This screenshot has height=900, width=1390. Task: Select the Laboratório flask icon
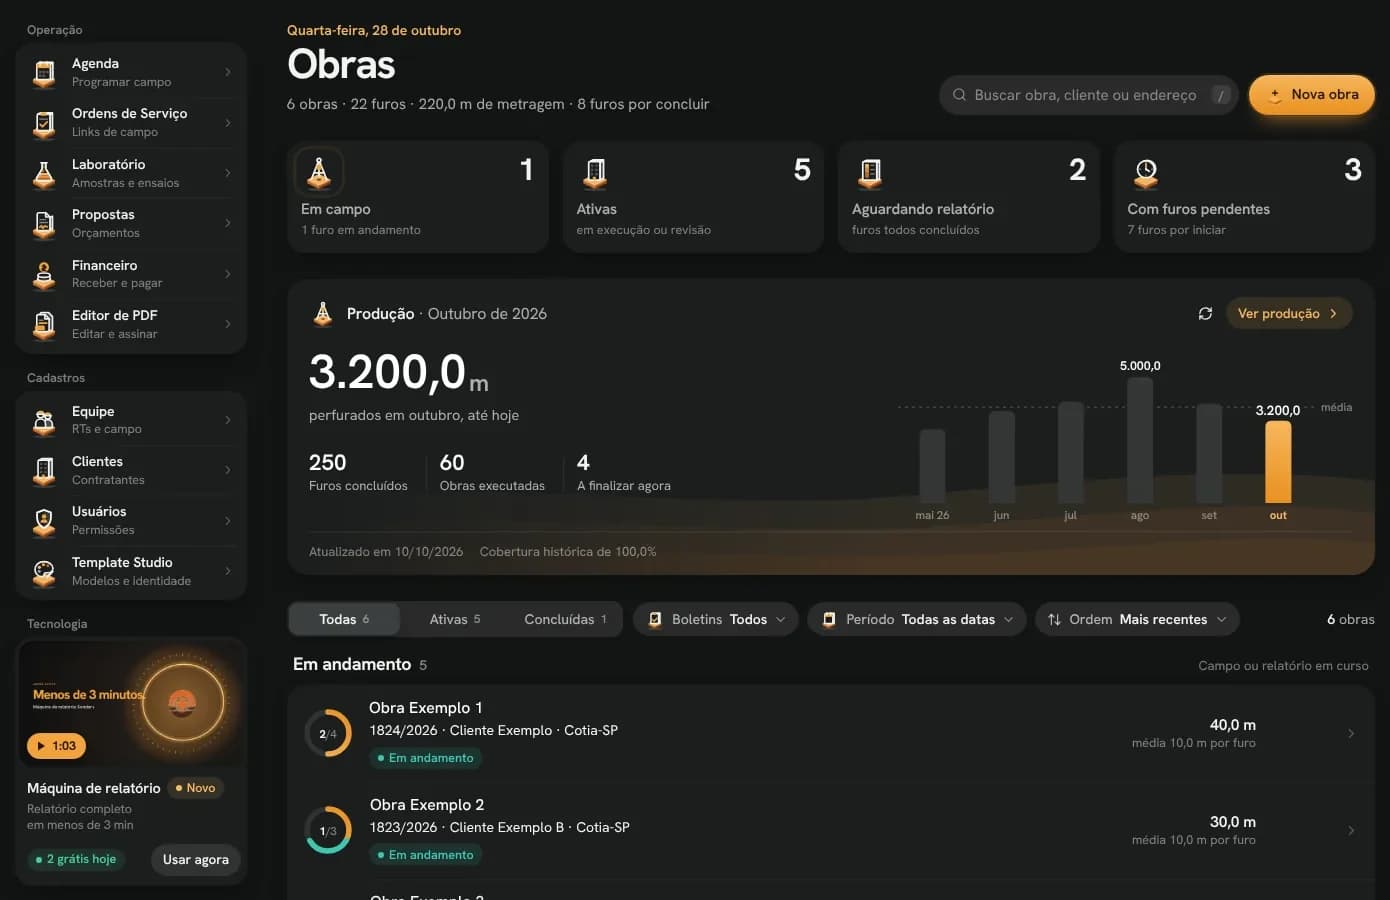[44, 174]
